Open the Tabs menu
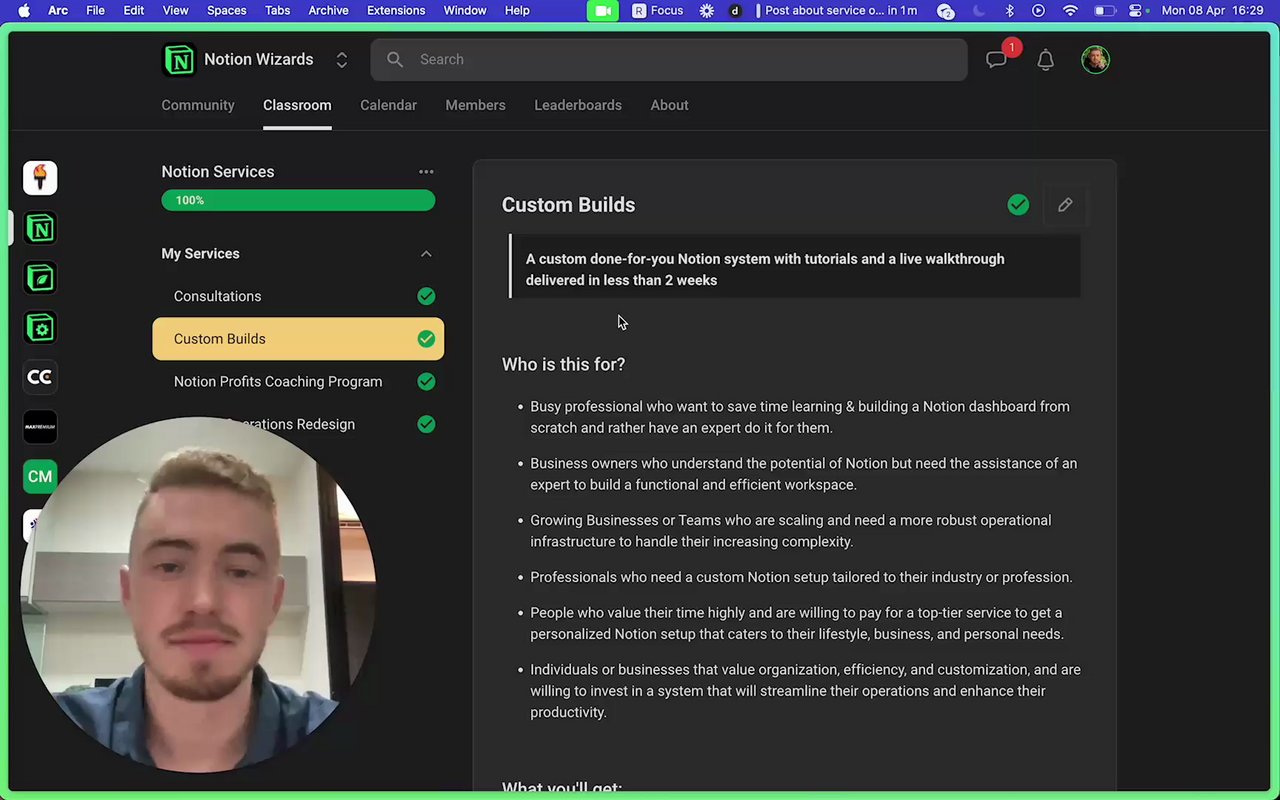The image size is (1280, 800). point(277,11)
